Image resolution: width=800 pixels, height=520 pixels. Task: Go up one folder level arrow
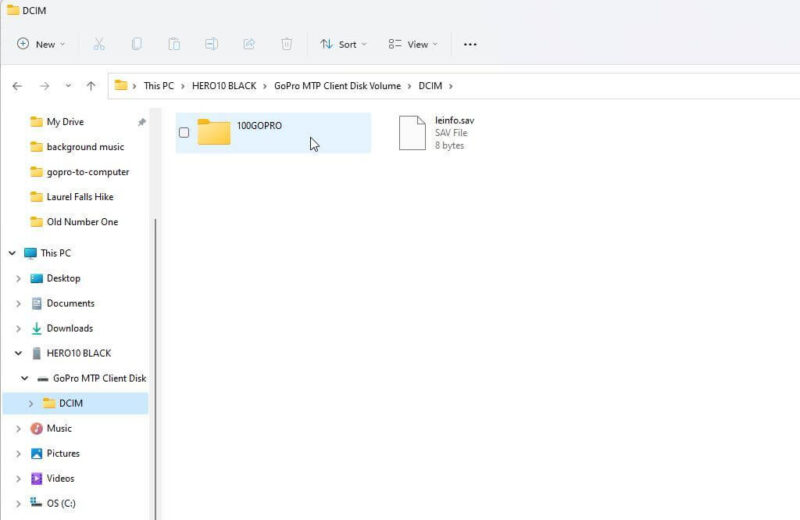91,86
